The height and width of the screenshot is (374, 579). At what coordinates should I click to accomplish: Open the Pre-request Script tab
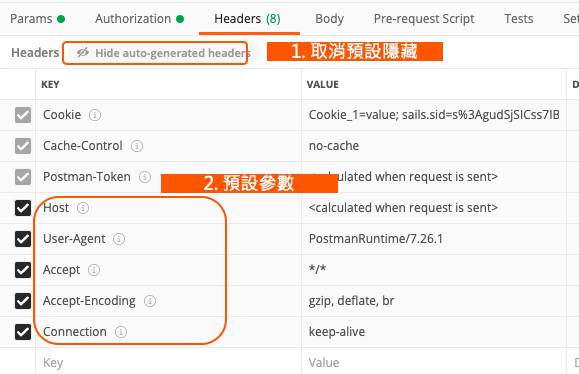[424, 19]
